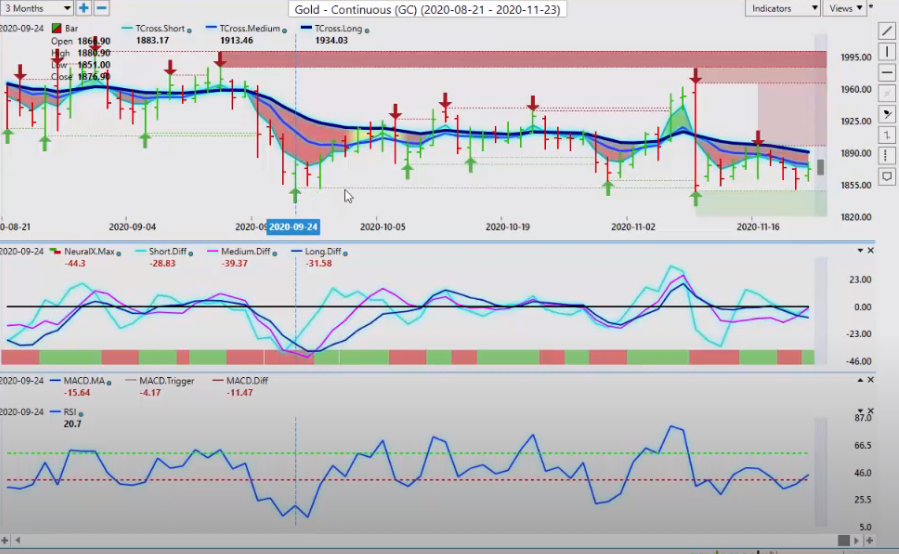Collapse the RSI panel with arrow

pyautogui.click(x=861, y=411)
